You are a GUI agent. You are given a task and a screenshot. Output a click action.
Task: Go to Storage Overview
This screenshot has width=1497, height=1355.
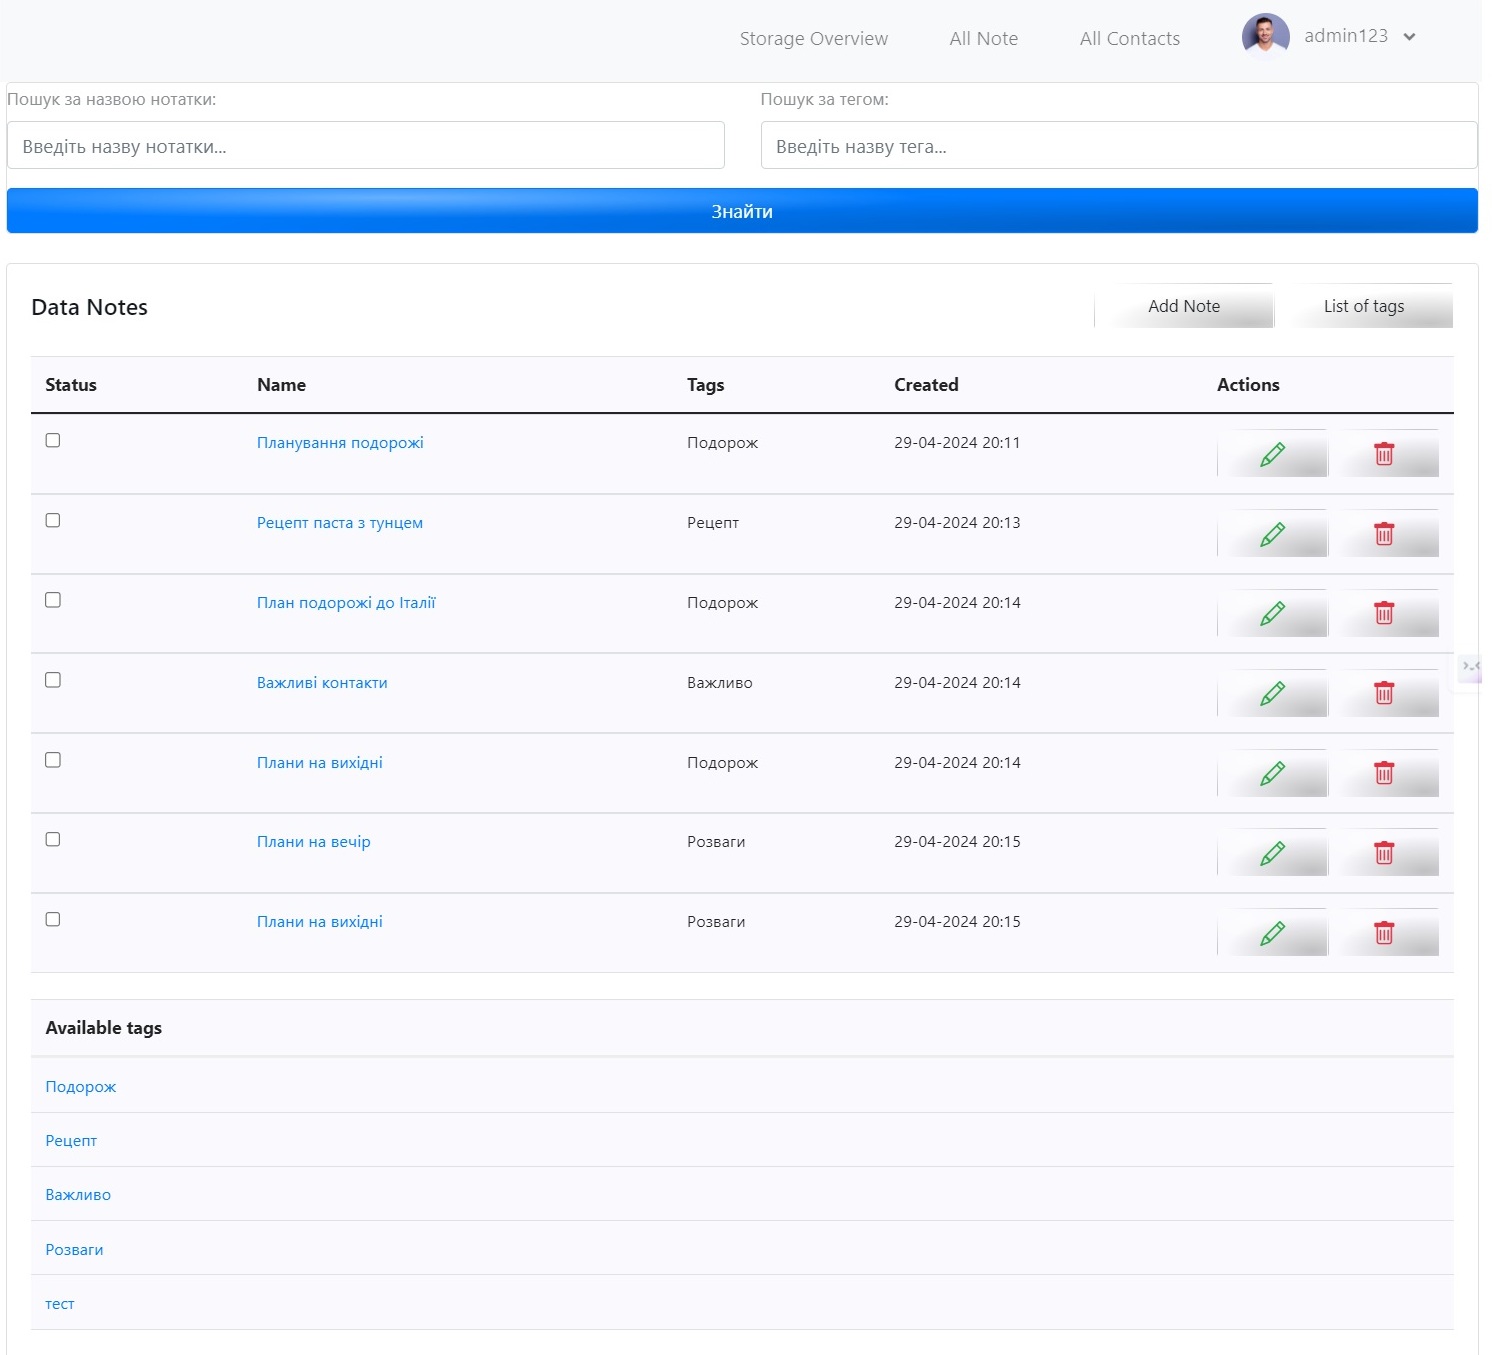point(813,38)
